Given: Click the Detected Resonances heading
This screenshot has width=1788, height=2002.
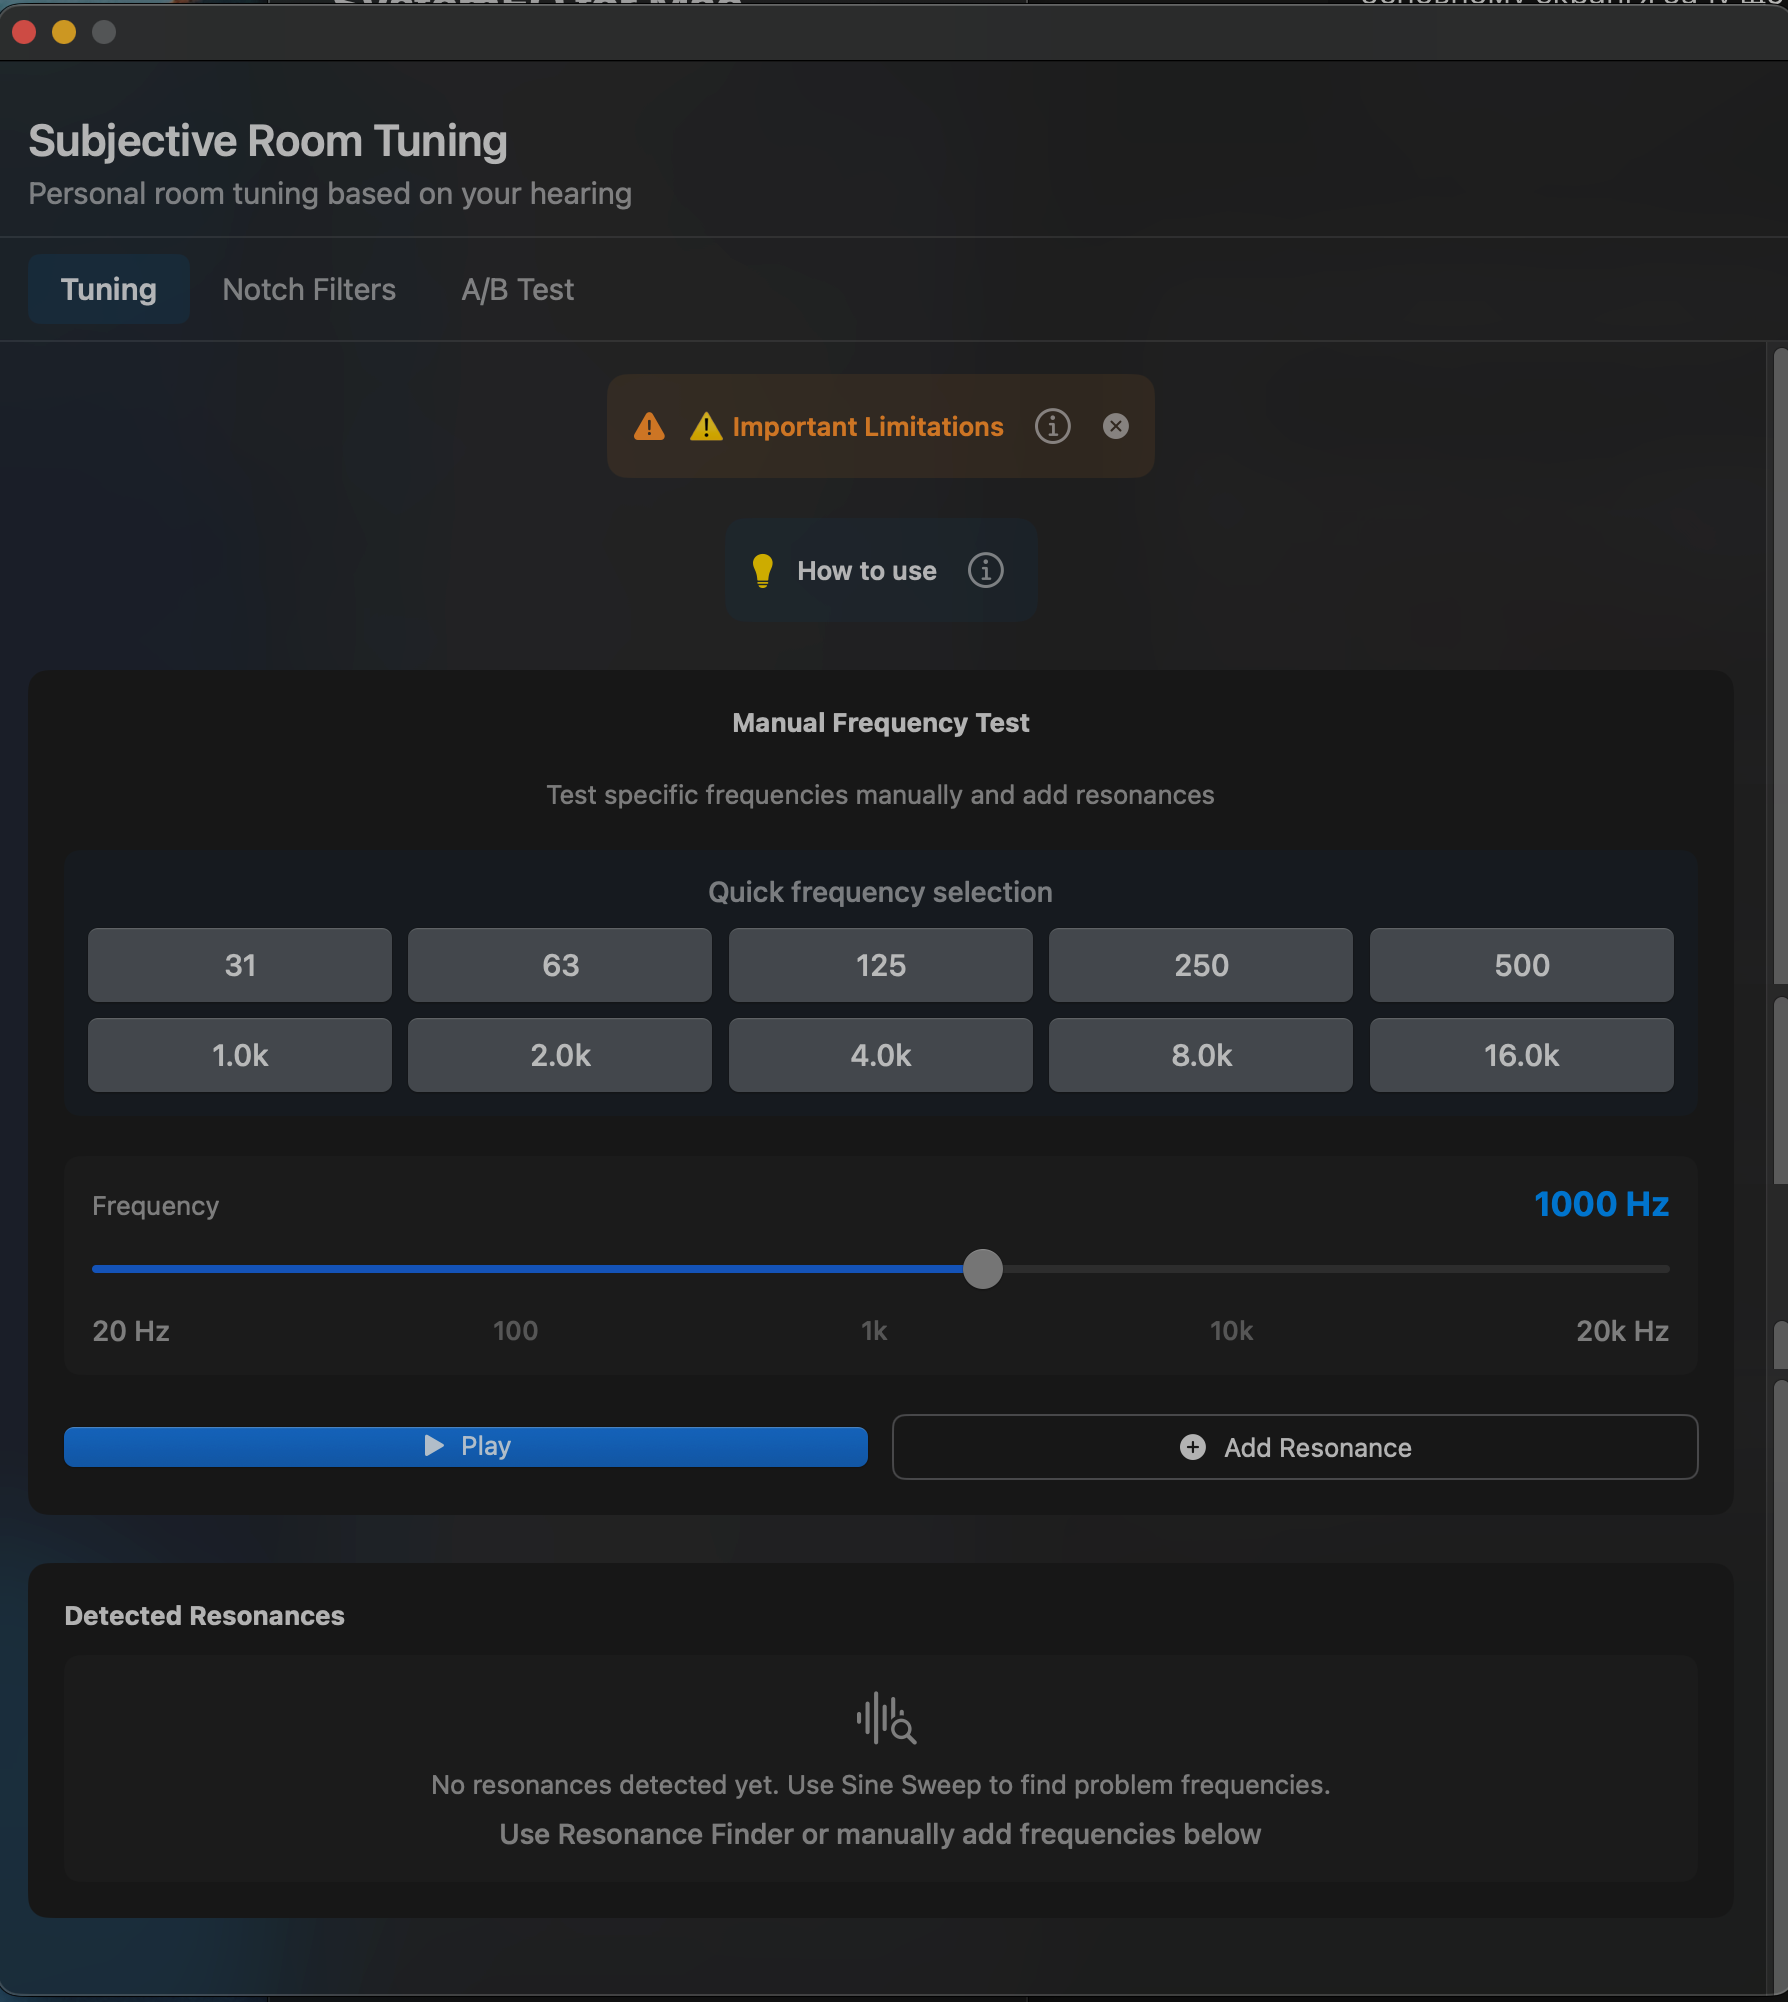Looking at the screenshot, I should pyautogui.click(x=204, y=1615).
